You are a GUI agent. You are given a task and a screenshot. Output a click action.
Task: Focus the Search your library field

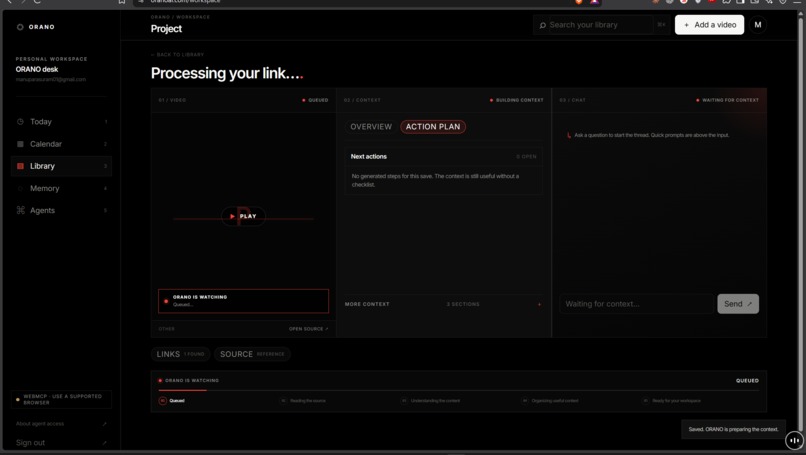[x=601, y=25]
